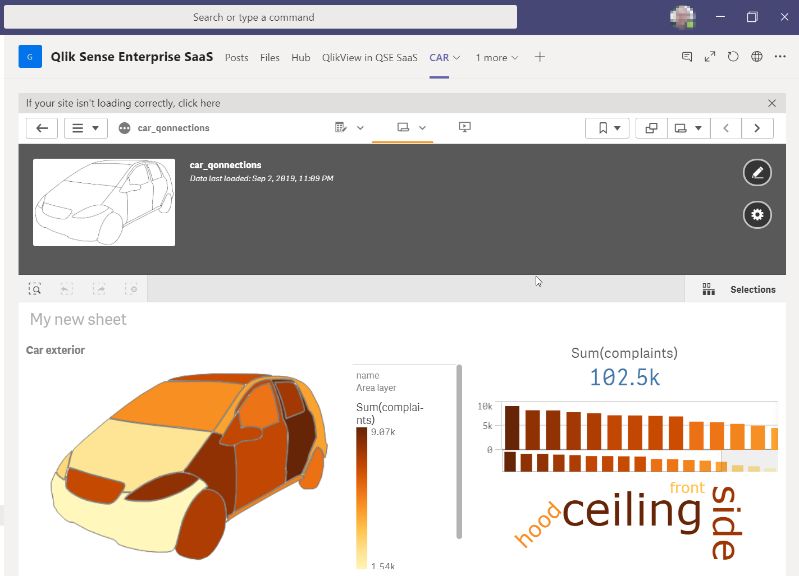Image resolution: width=799 pixels, height=576 pixels.
Task: Open the Files tab
Action: tap(270, 58)
